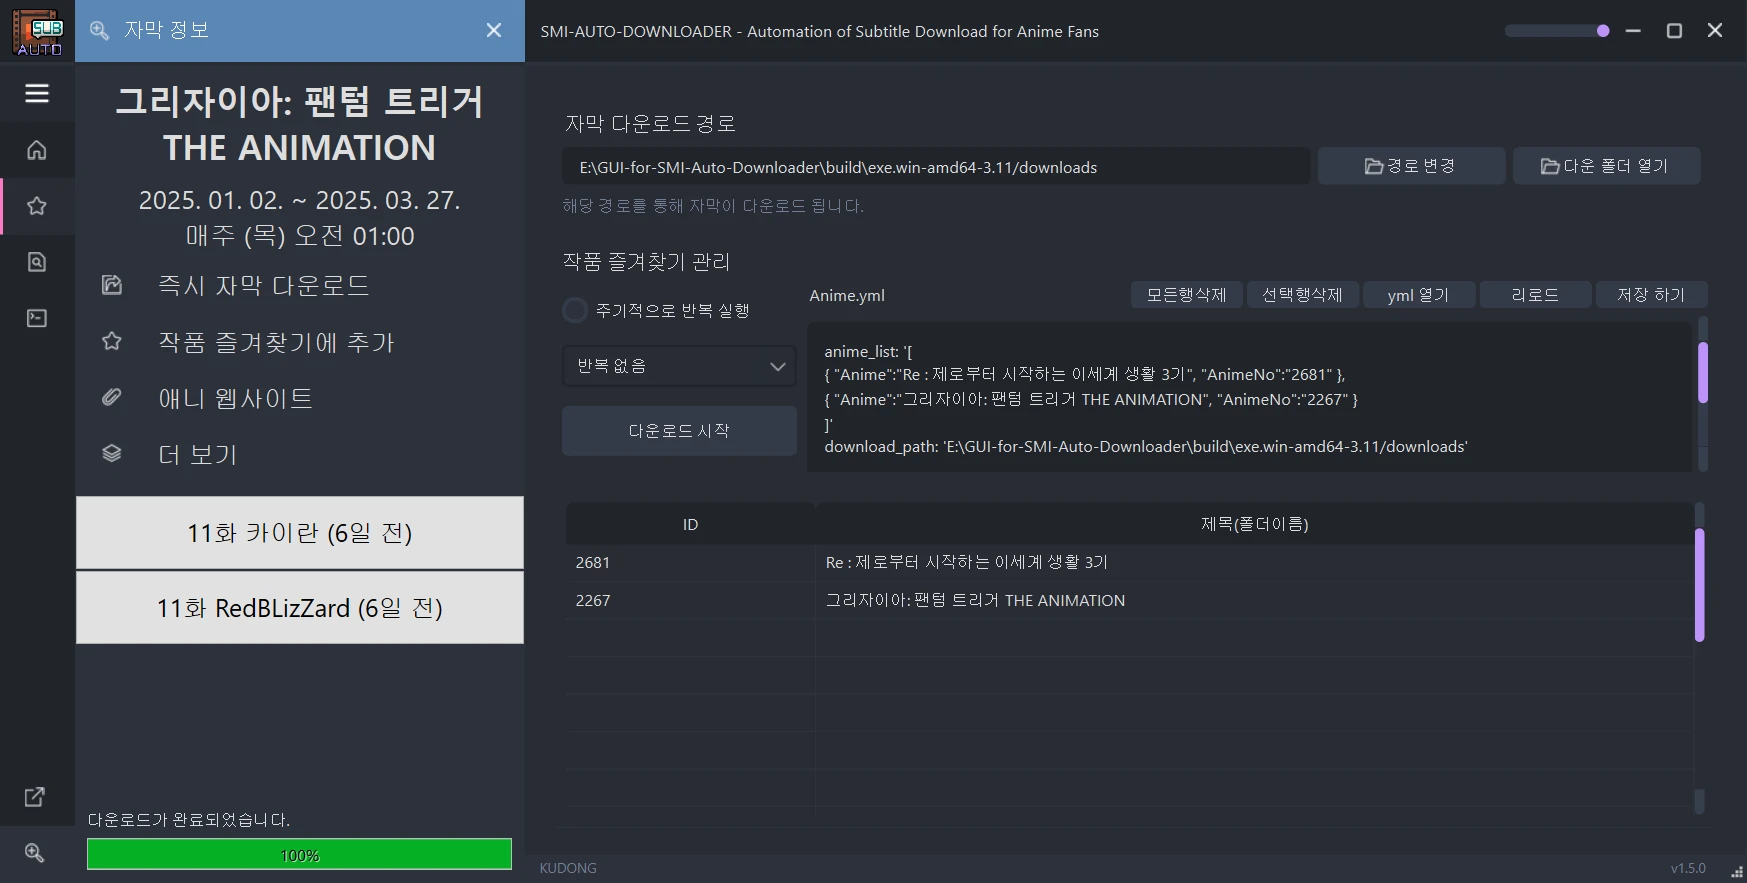Click 다운로드 시작 button
The width and height of the screenshot is (1747, 883).
click(x=679, y=431)
